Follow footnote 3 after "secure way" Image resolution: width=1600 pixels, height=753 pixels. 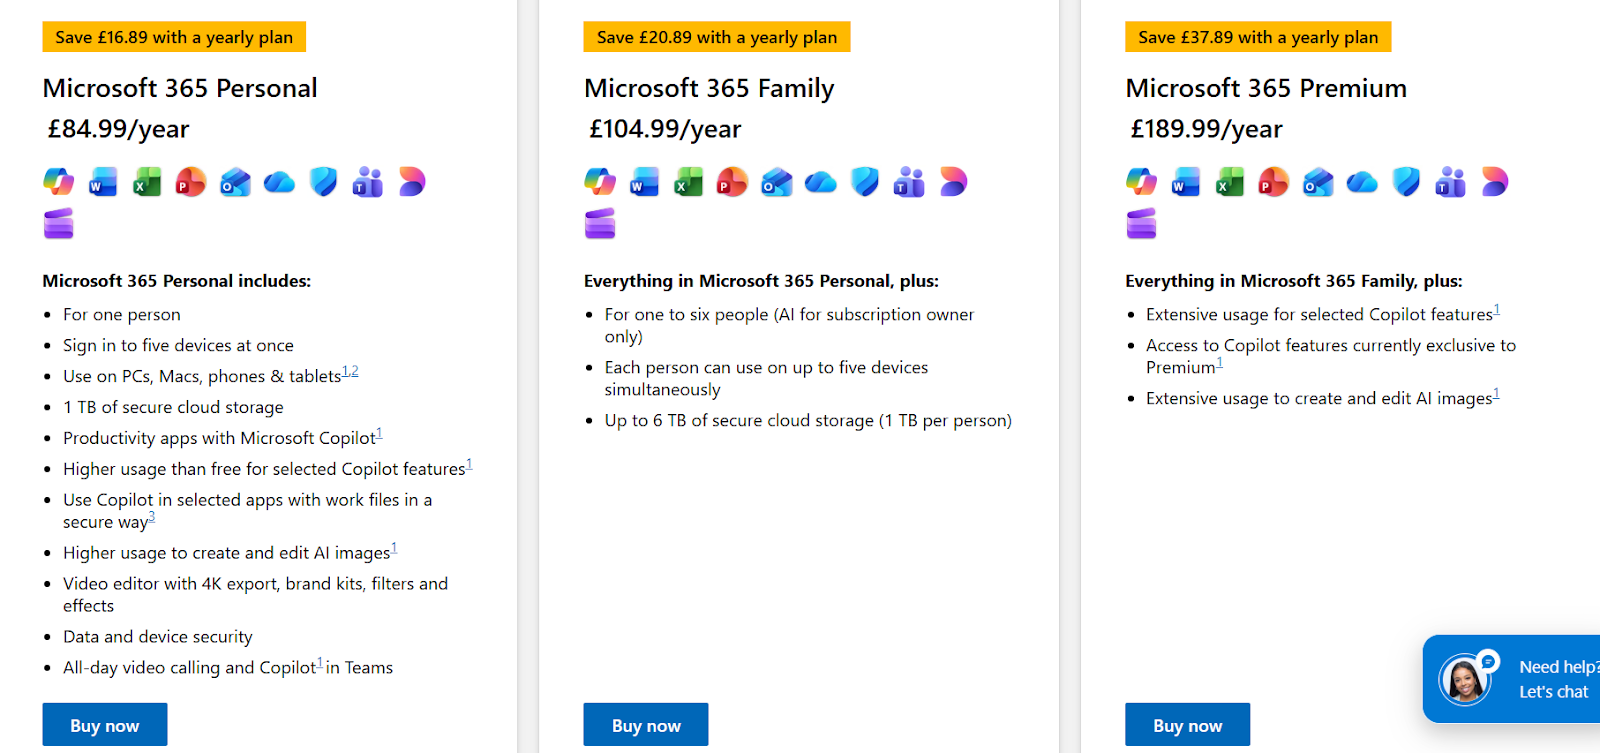(x=152, y=518)
